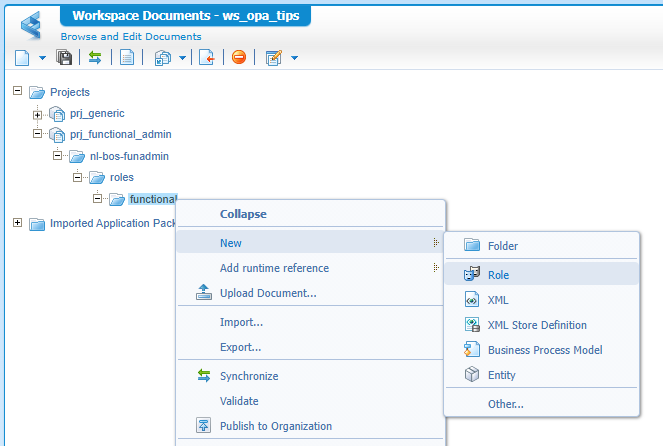Choose Business Process Model in submenu
The height and width of the screenshot is (446, 663).
pyautogui.click(x=544, y=350)
